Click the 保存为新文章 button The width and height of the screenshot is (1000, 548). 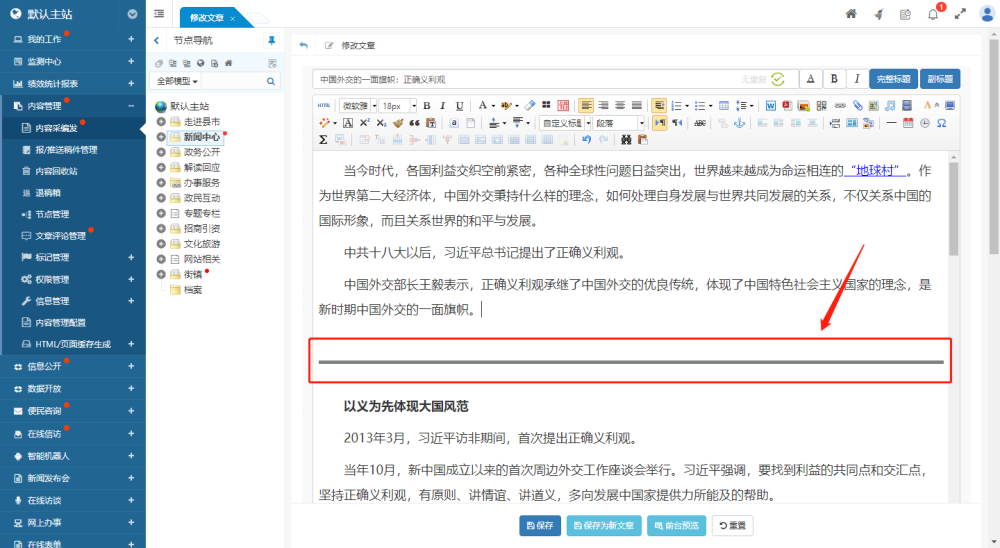click(604, 525)
